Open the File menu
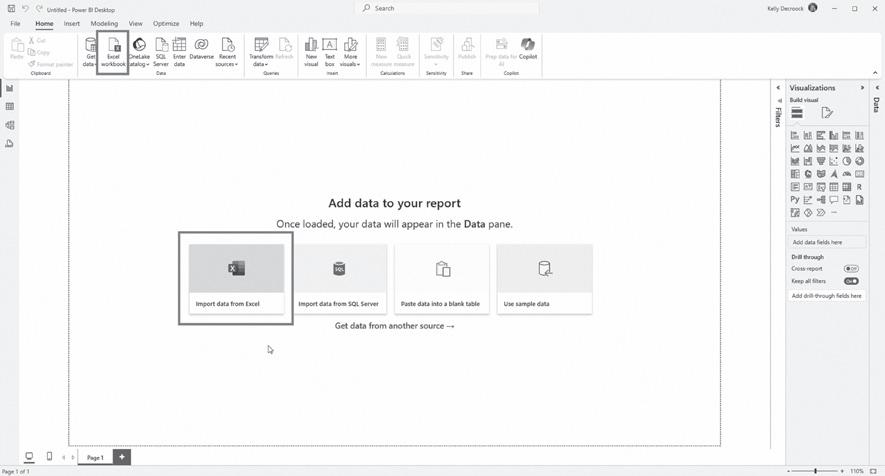This screenshot has width=885, height=476. tap(15, 24)
